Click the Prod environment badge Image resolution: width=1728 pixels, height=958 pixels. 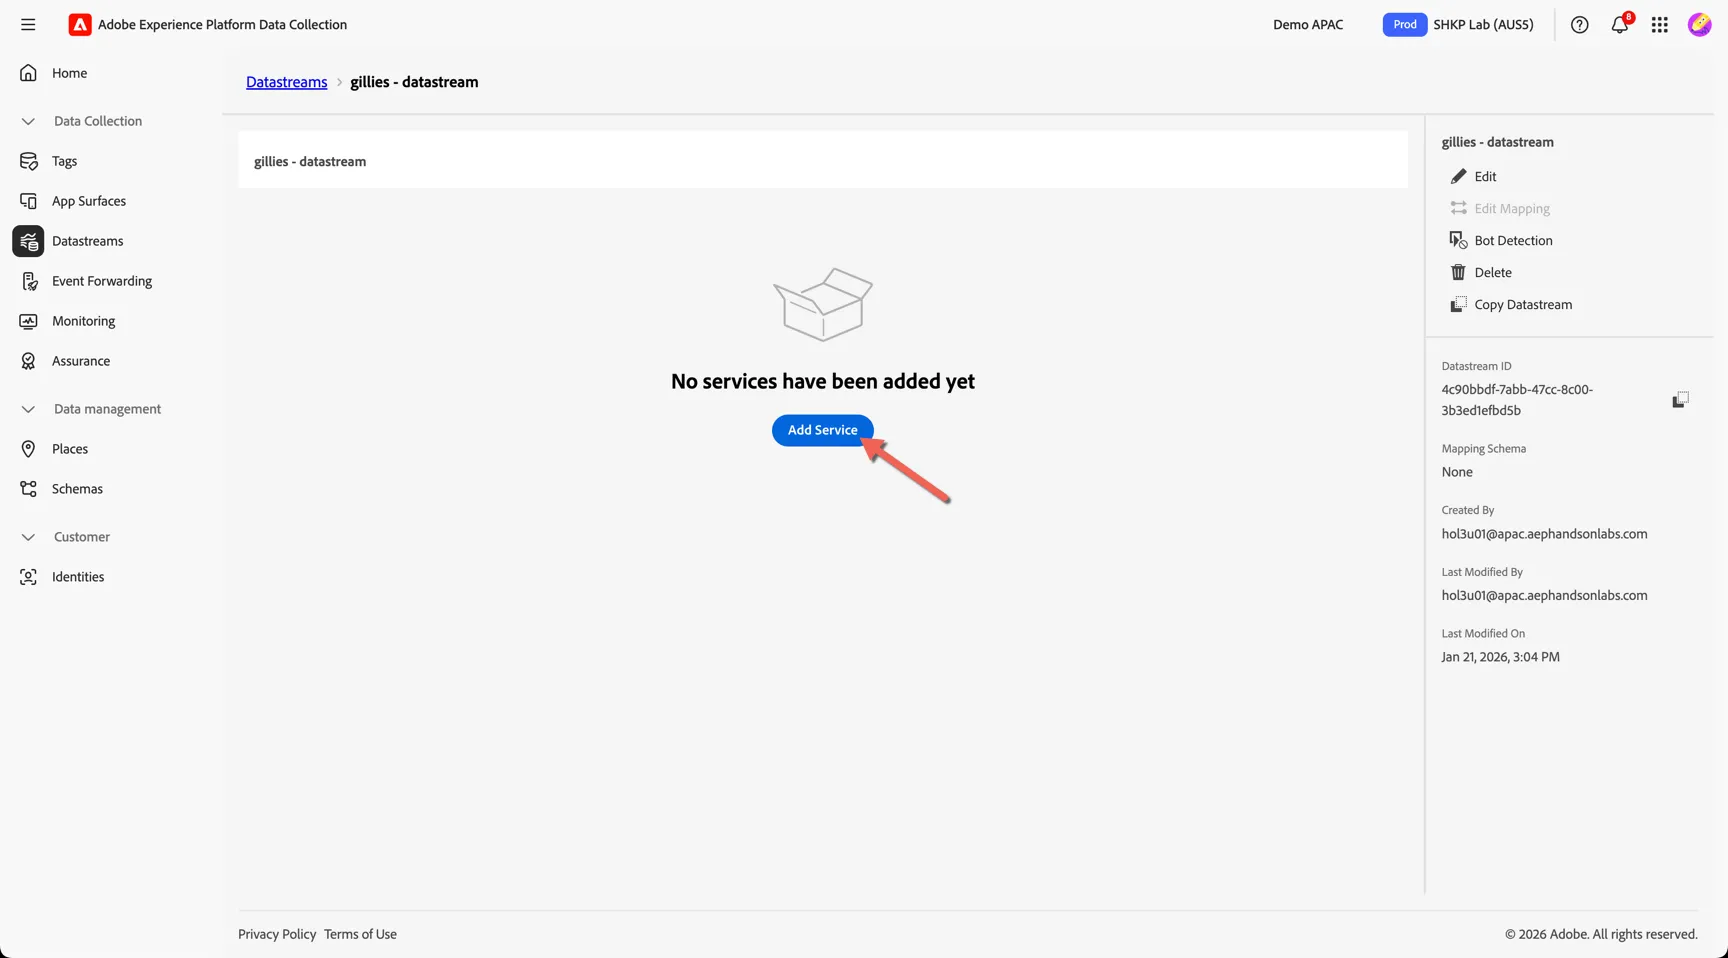(x=1404, y=24)
